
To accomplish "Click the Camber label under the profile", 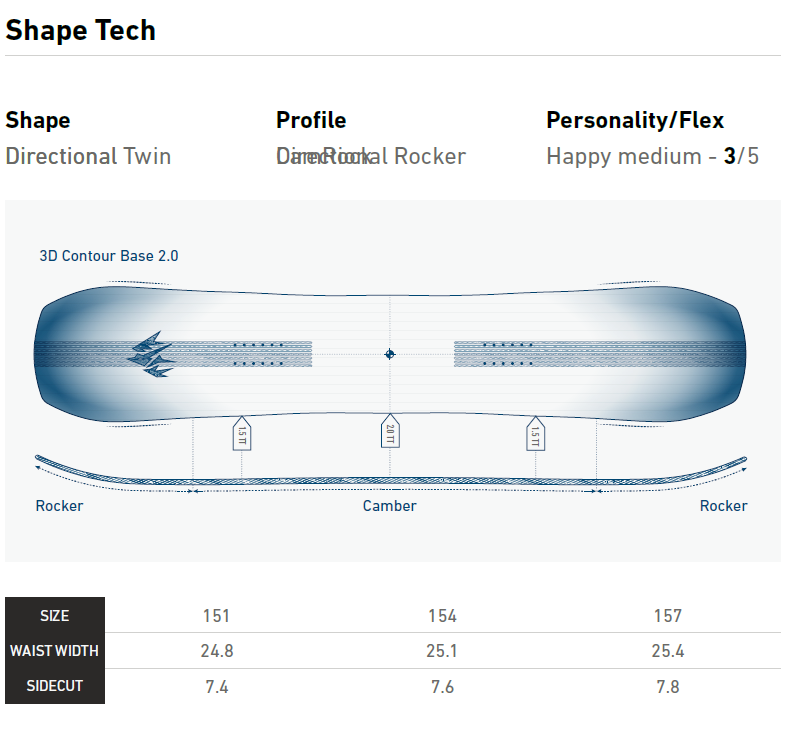I will click(390, 506).
